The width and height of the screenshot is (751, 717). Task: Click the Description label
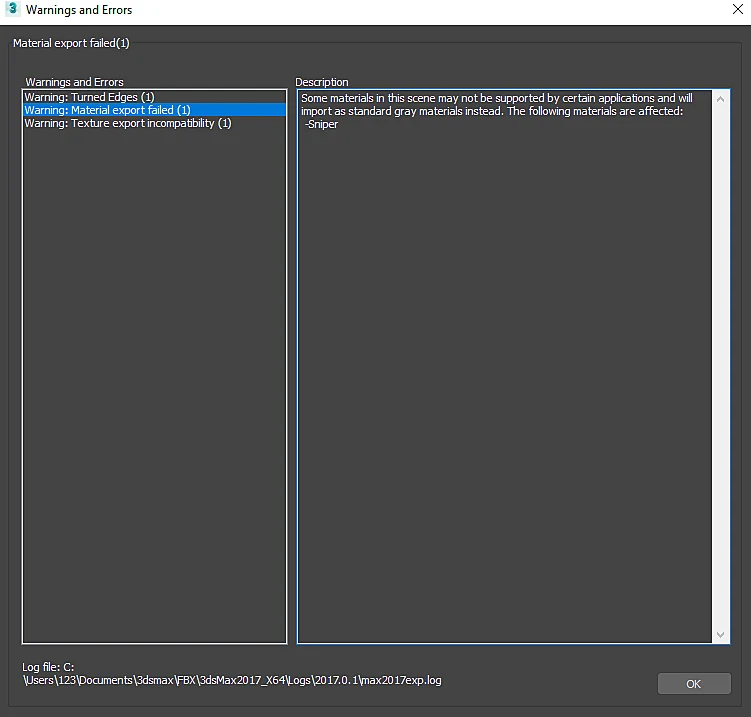[322, 82]
